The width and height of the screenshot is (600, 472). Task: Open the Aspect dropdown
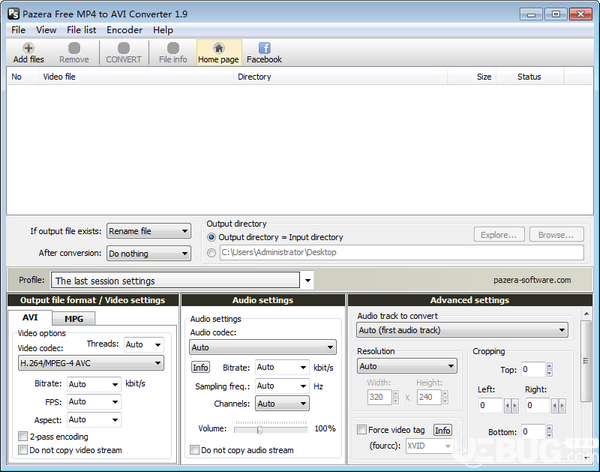click(x=94, y=420)
